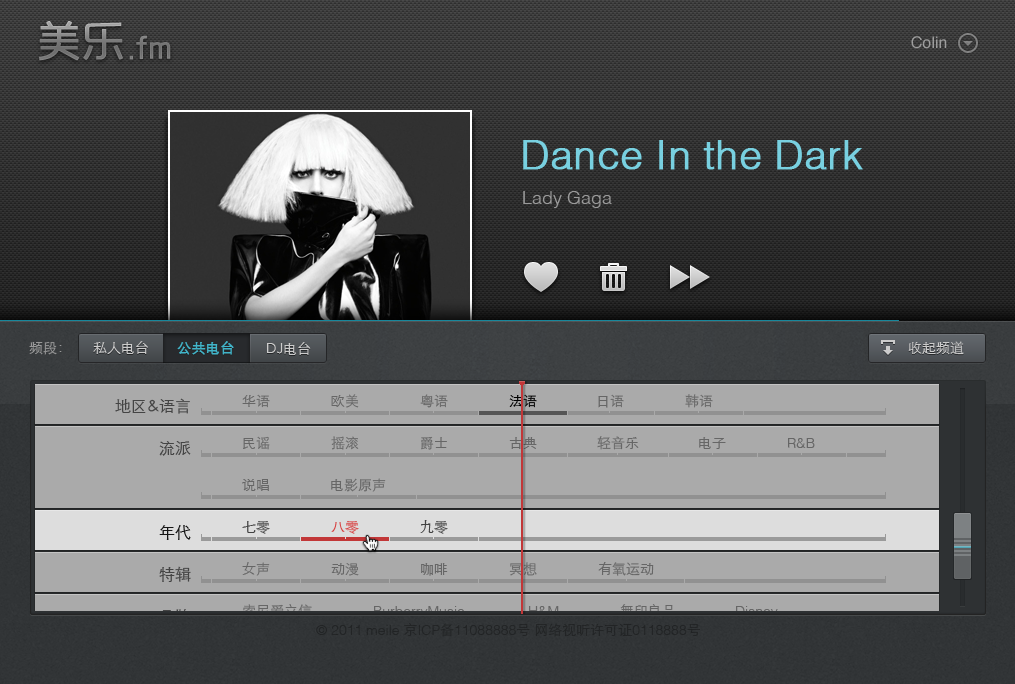
Task: Click the channel list scrollbar thumb
Action: pos(963,546)
